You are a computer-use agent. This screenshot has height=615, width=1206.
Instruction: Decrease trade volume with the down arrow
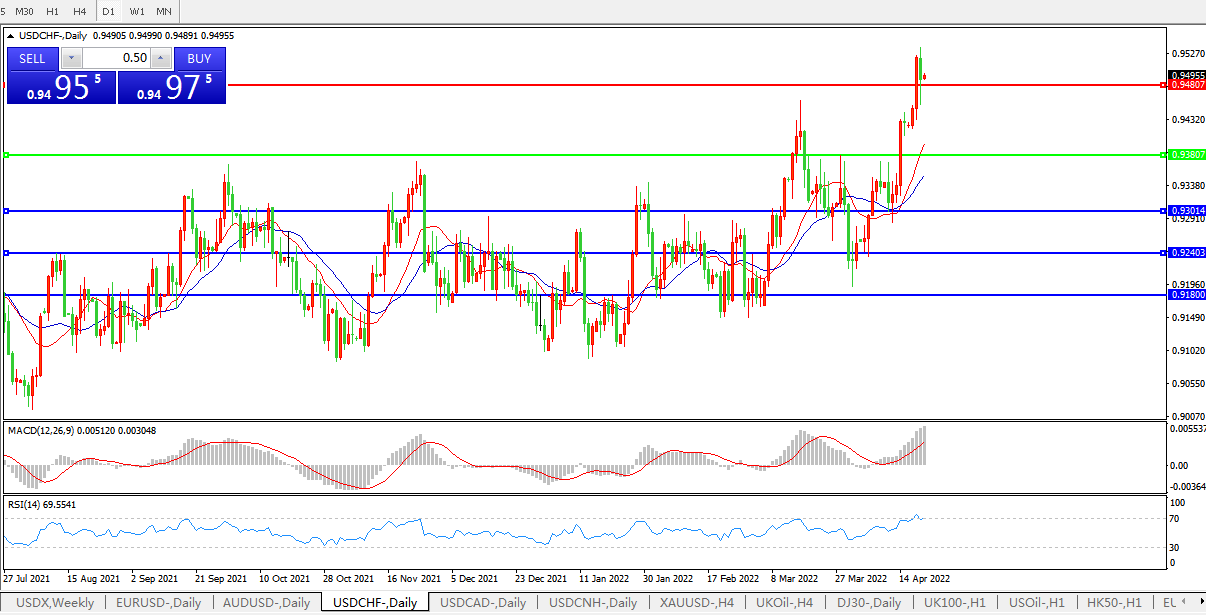[69, 58]
